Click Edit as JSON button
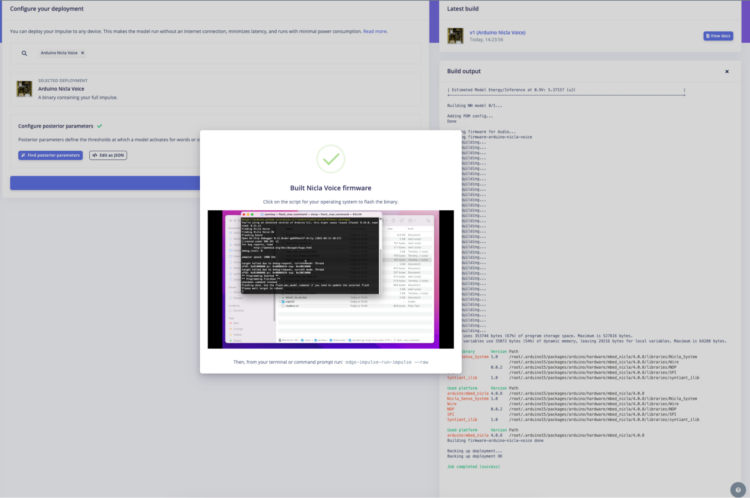750x498 pixels. (x=108, y=155)
